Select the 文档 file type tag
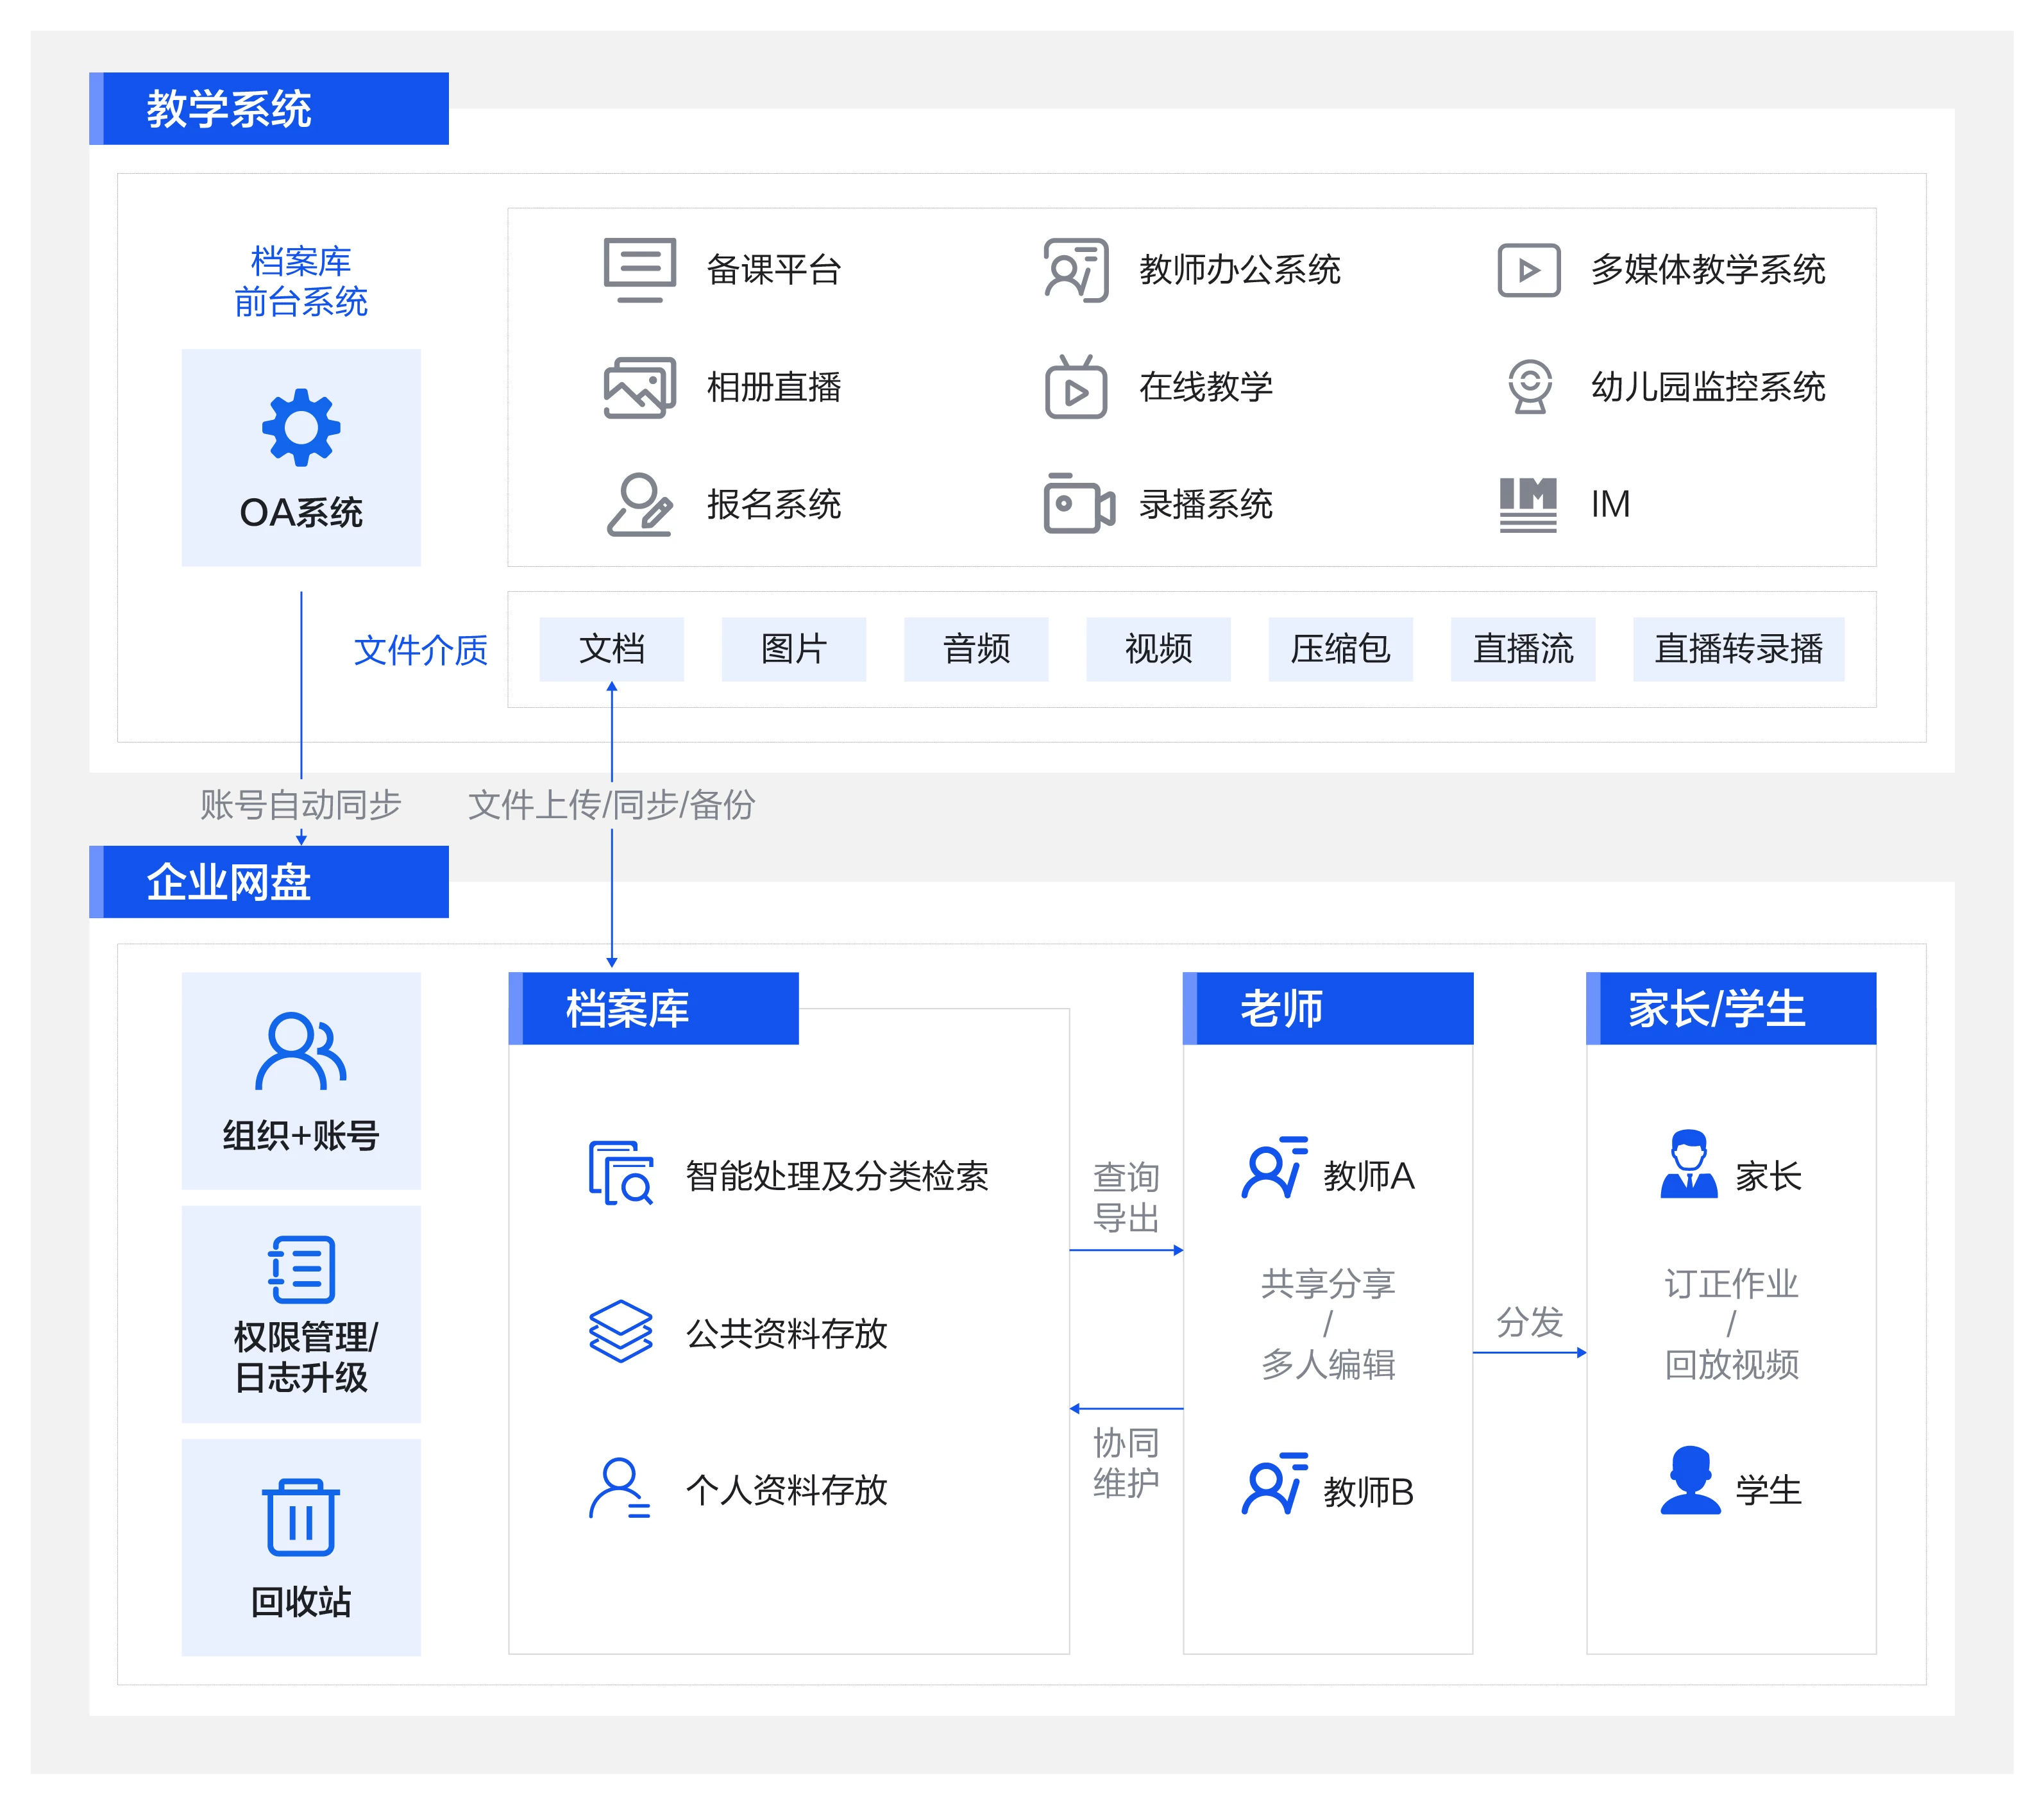This screenshot has width=2044, height=1805. pyautogui.click(x=611, y=649)
